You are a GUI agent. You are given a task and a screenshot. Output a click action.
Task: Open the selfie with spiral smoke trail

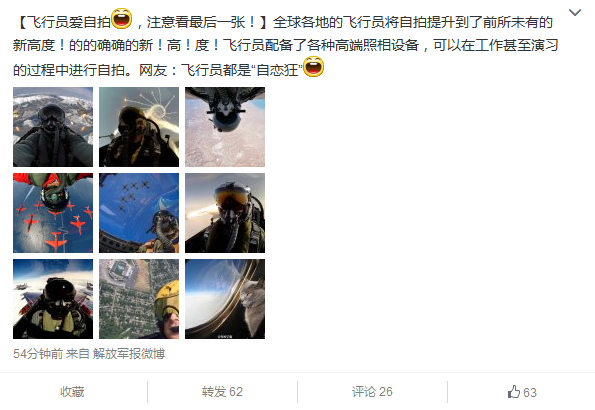[139, 127]
